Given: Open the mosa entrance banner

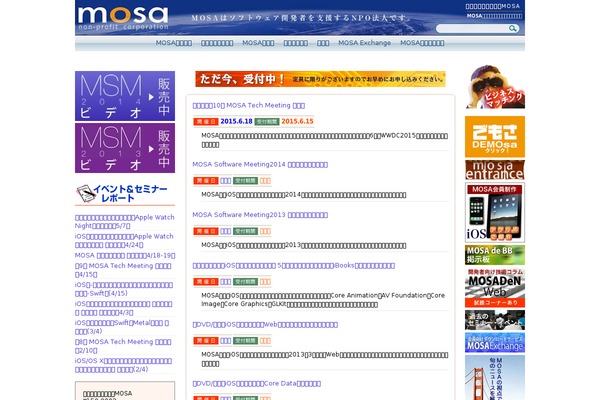Looking at the screenshot, I should 495,170.
